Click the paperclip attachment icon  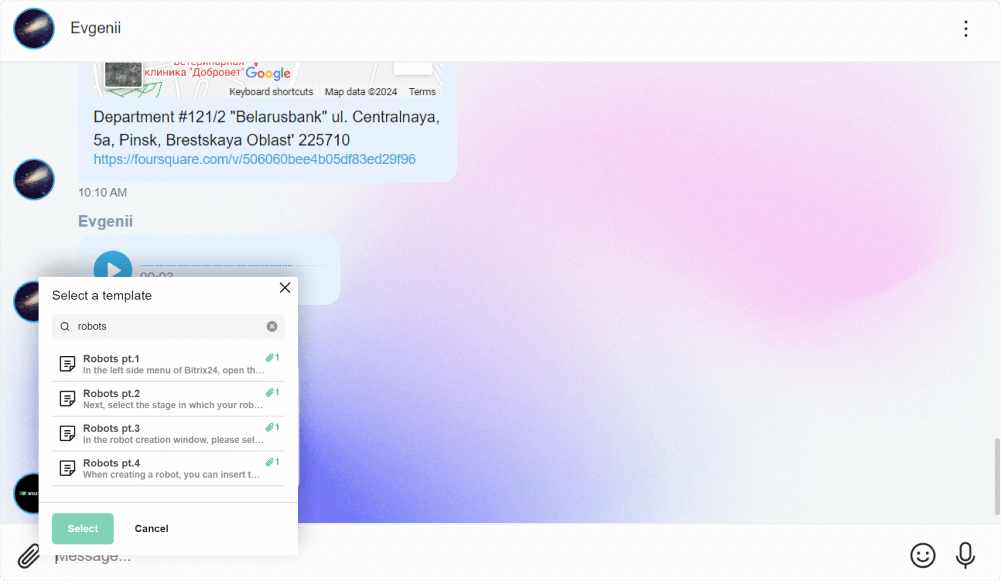(29, 556)
